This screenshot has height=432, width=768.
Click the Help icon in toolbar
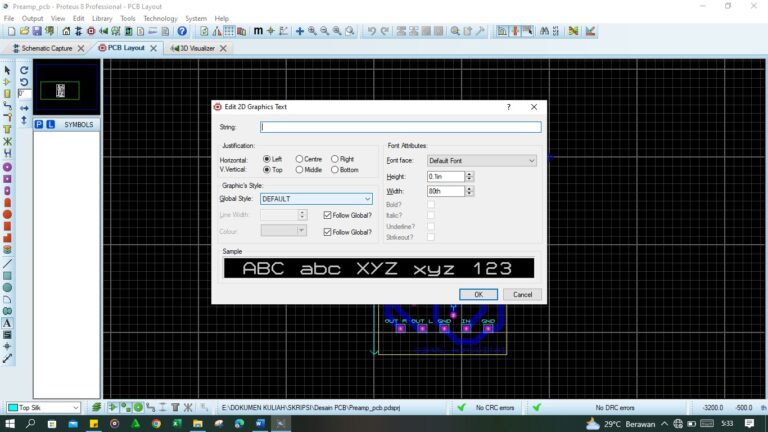click(x=182, y=31)
